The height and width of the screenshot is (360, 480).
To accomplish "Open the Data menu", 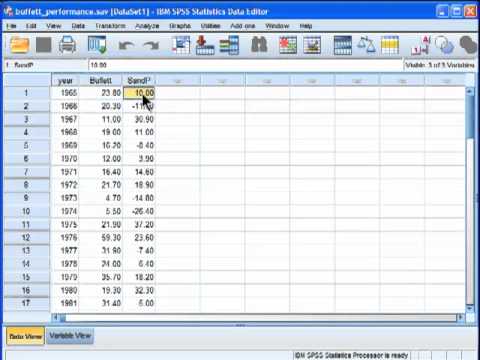I will [78, 26].
